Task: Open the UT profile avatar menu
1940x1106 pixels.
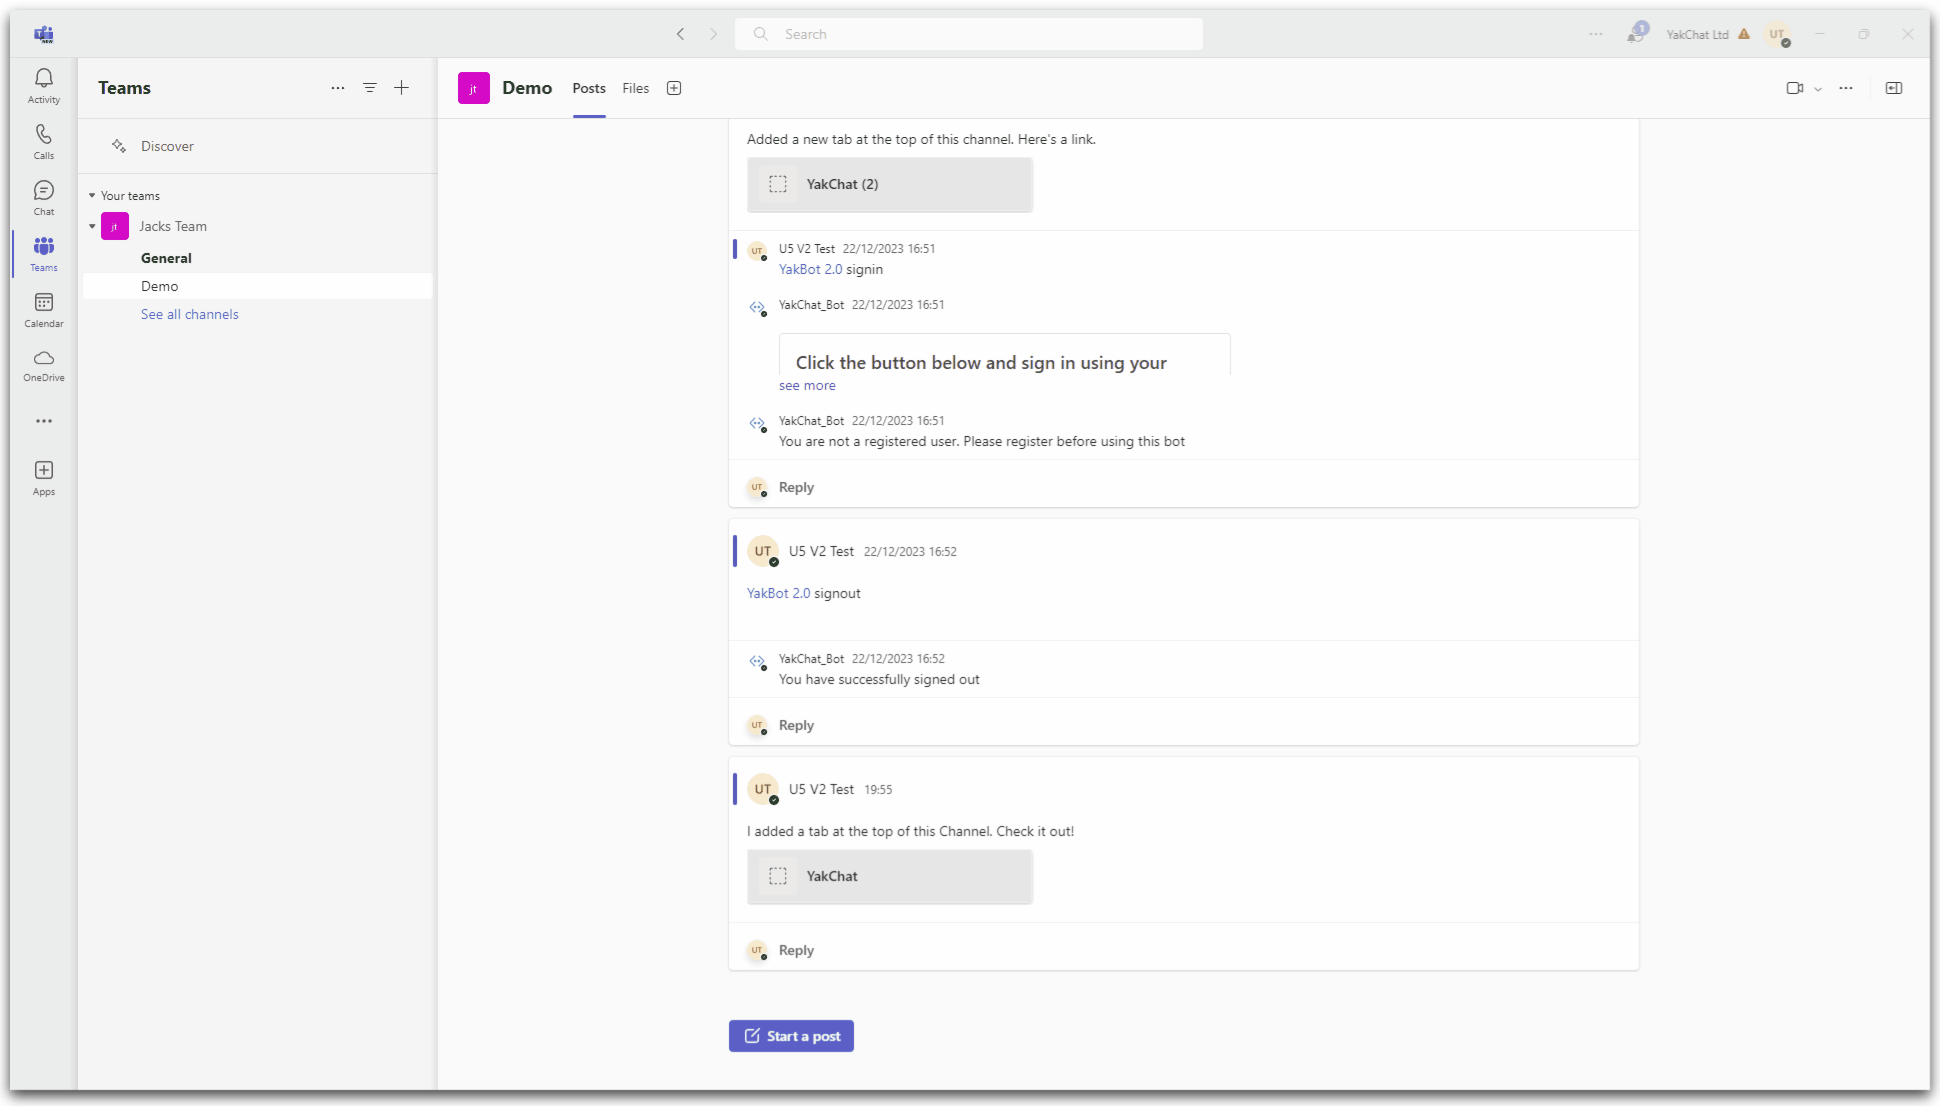Action: (1778, 34)
